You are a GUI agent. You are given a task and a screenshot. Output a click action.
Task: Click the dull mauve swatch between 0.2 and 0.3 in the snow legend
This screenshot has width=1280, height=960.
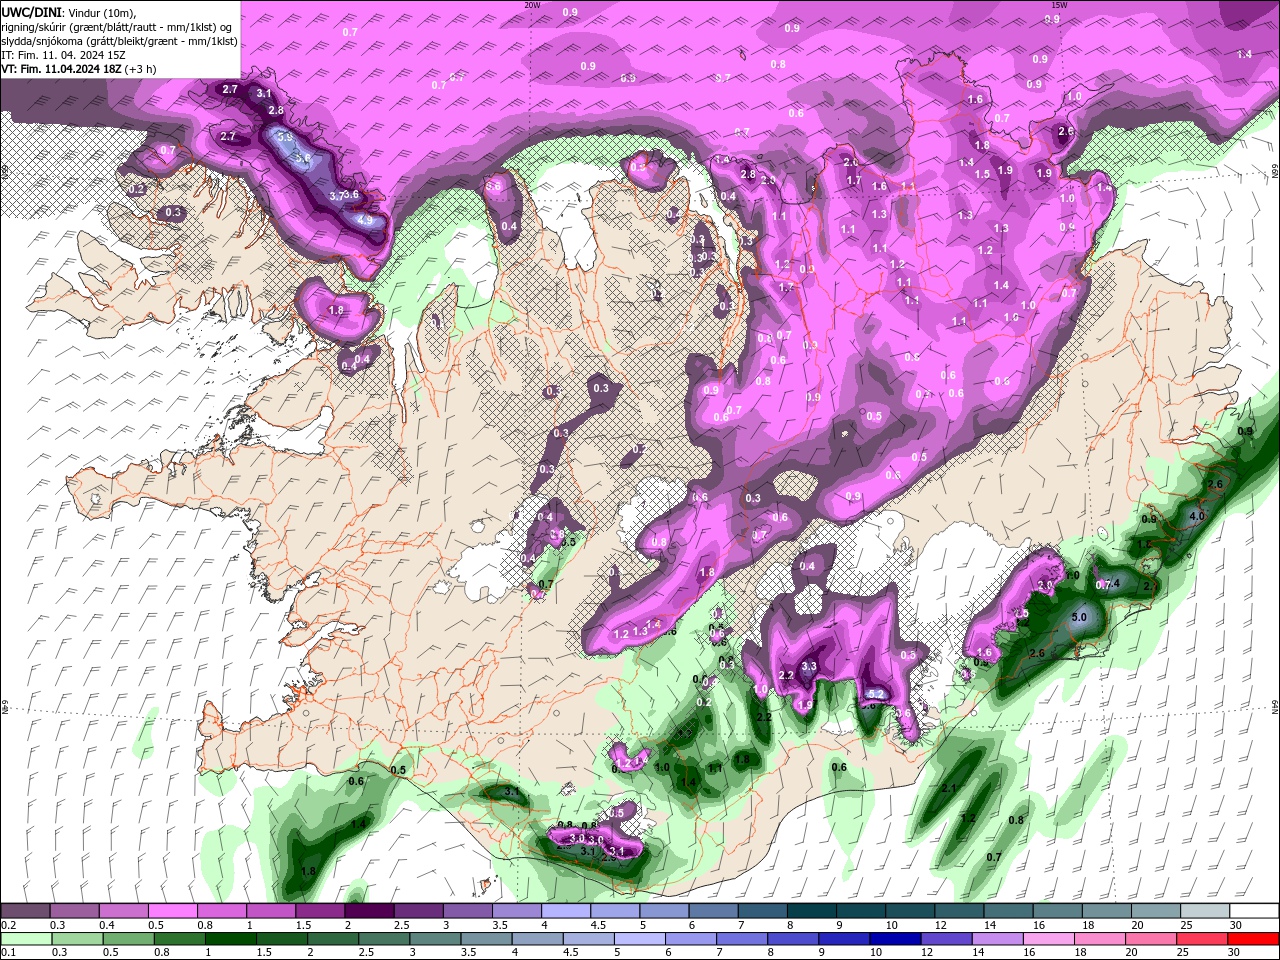25,911
